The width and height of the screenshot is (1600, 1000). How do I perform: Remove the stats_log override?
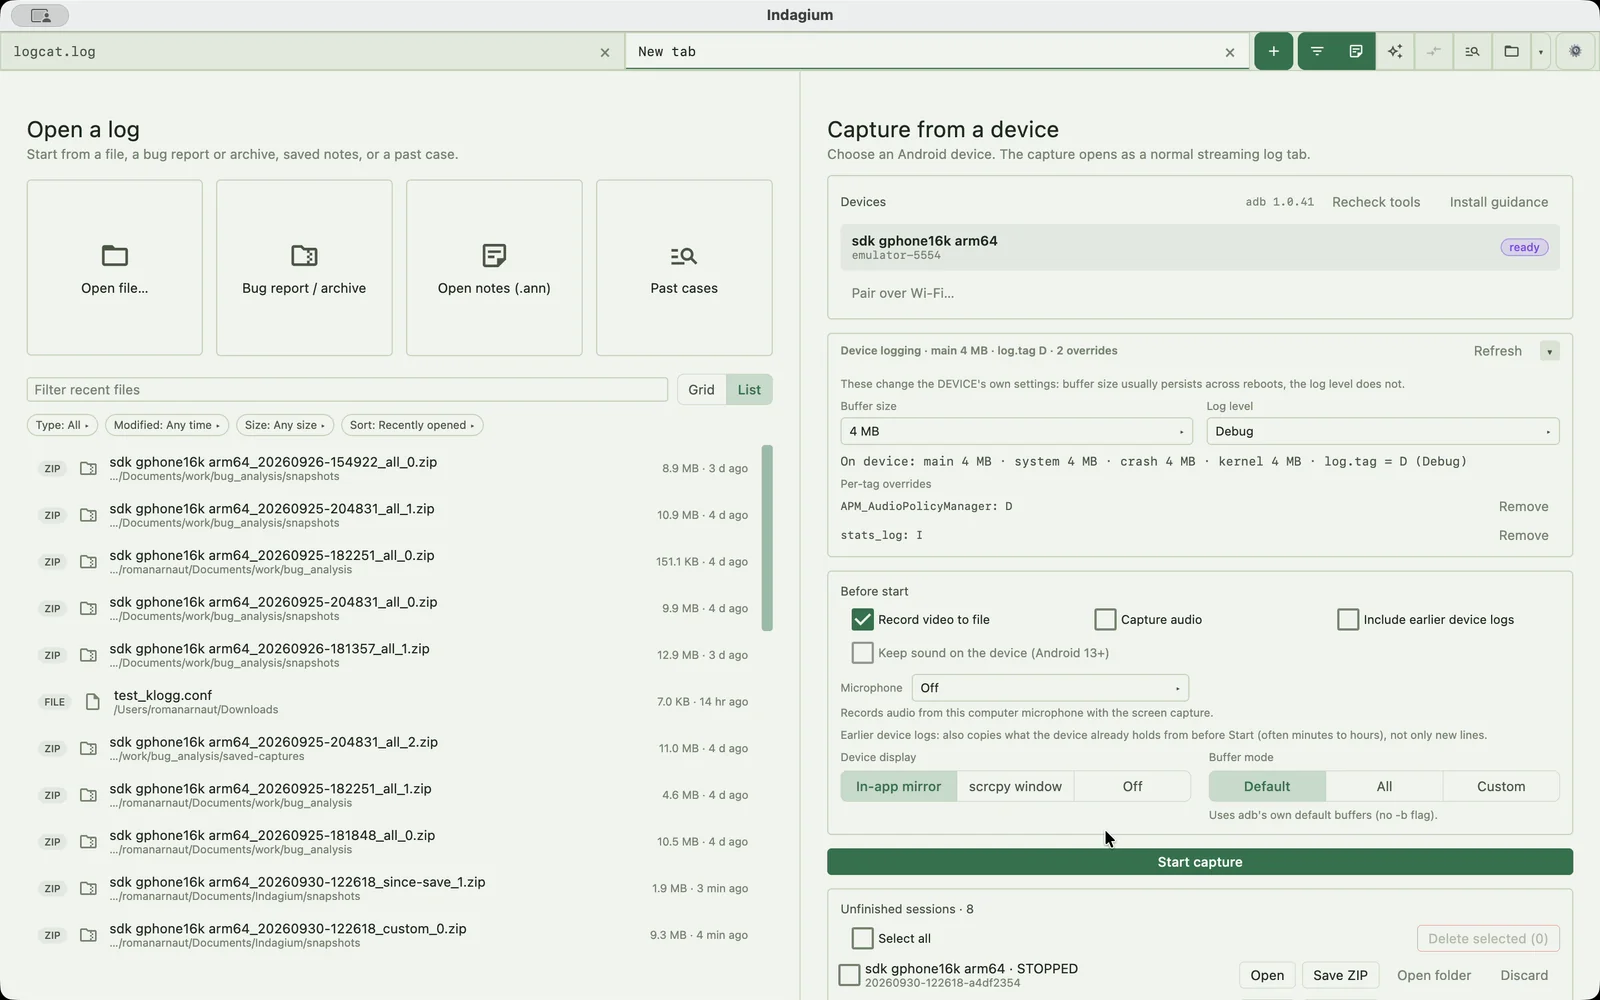(x=1523, y=535)
